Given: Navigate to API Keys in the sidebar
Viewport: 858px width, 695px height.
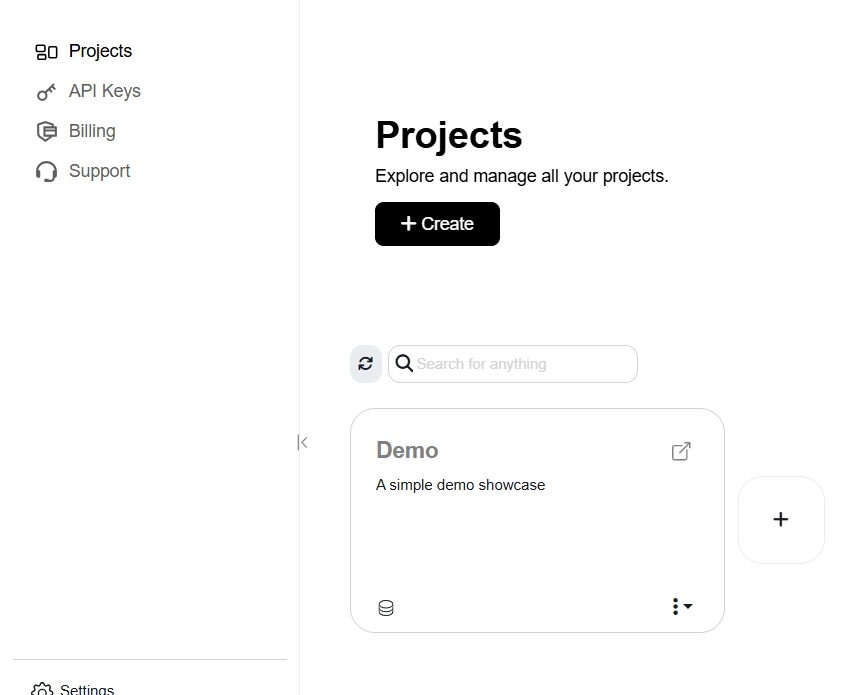Looking at the screenshot, I should click(104, 91).
